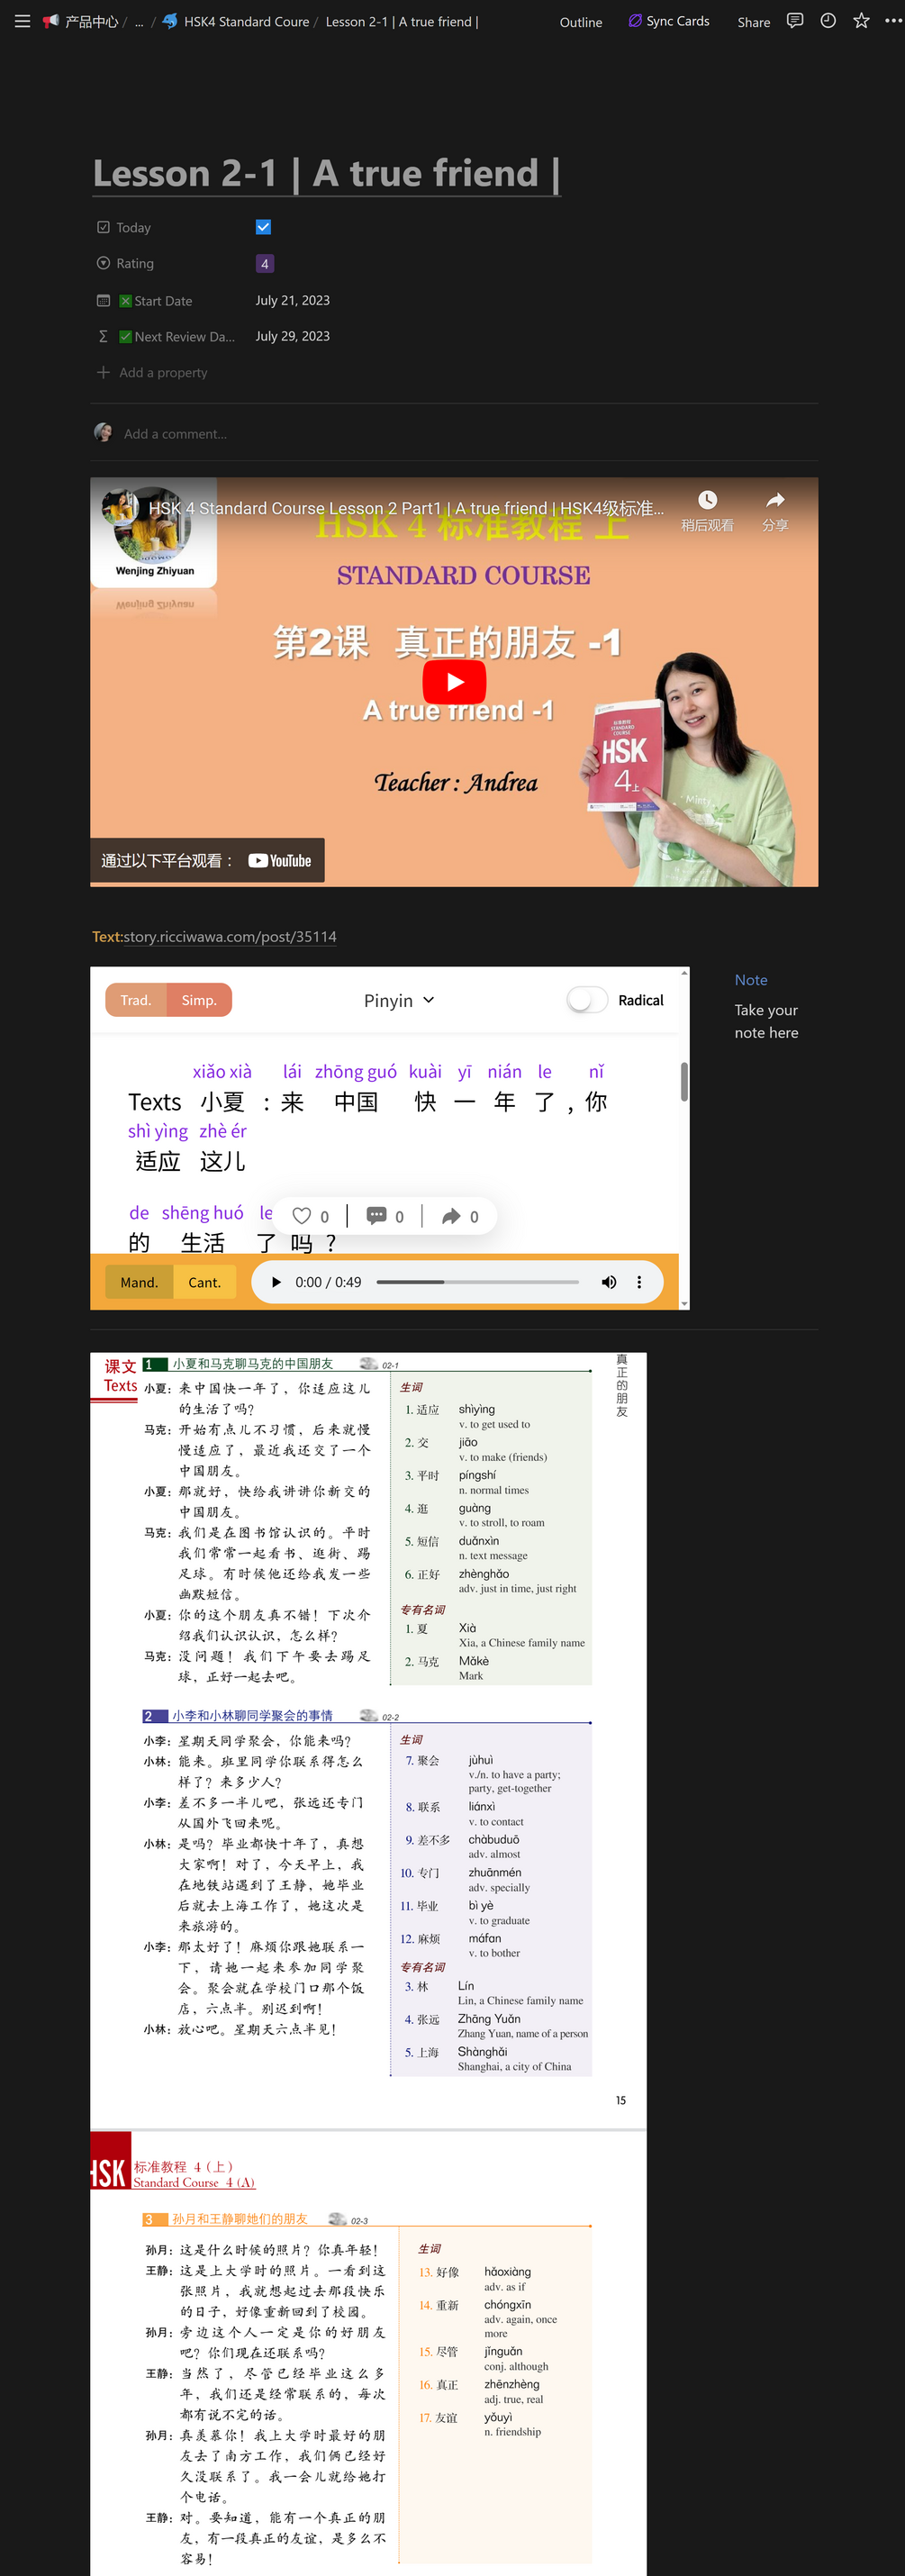Click the Share button in top bar
Screen dimensions: 905x2576
[753, 22]
